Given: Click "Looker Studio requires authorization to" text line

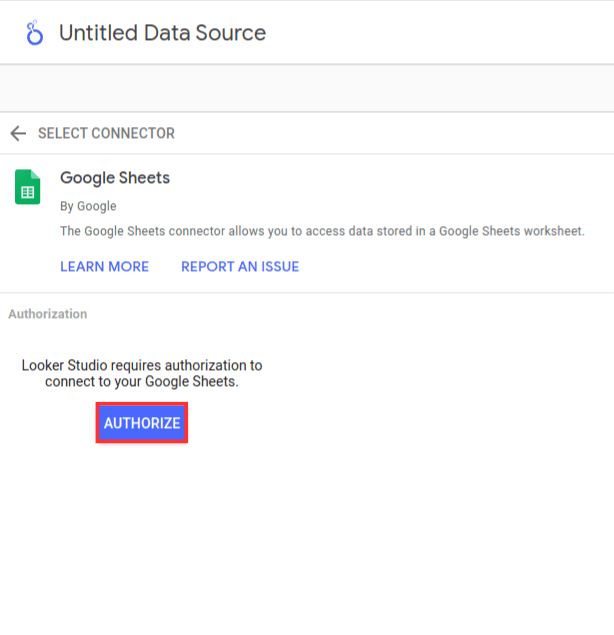Looking at the screenshot, I should click(142, 366).
